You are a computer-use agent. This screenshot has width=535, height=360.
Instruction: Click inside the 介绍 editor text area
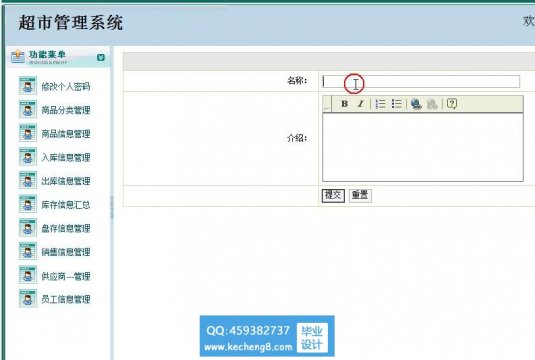pos(423,147)
